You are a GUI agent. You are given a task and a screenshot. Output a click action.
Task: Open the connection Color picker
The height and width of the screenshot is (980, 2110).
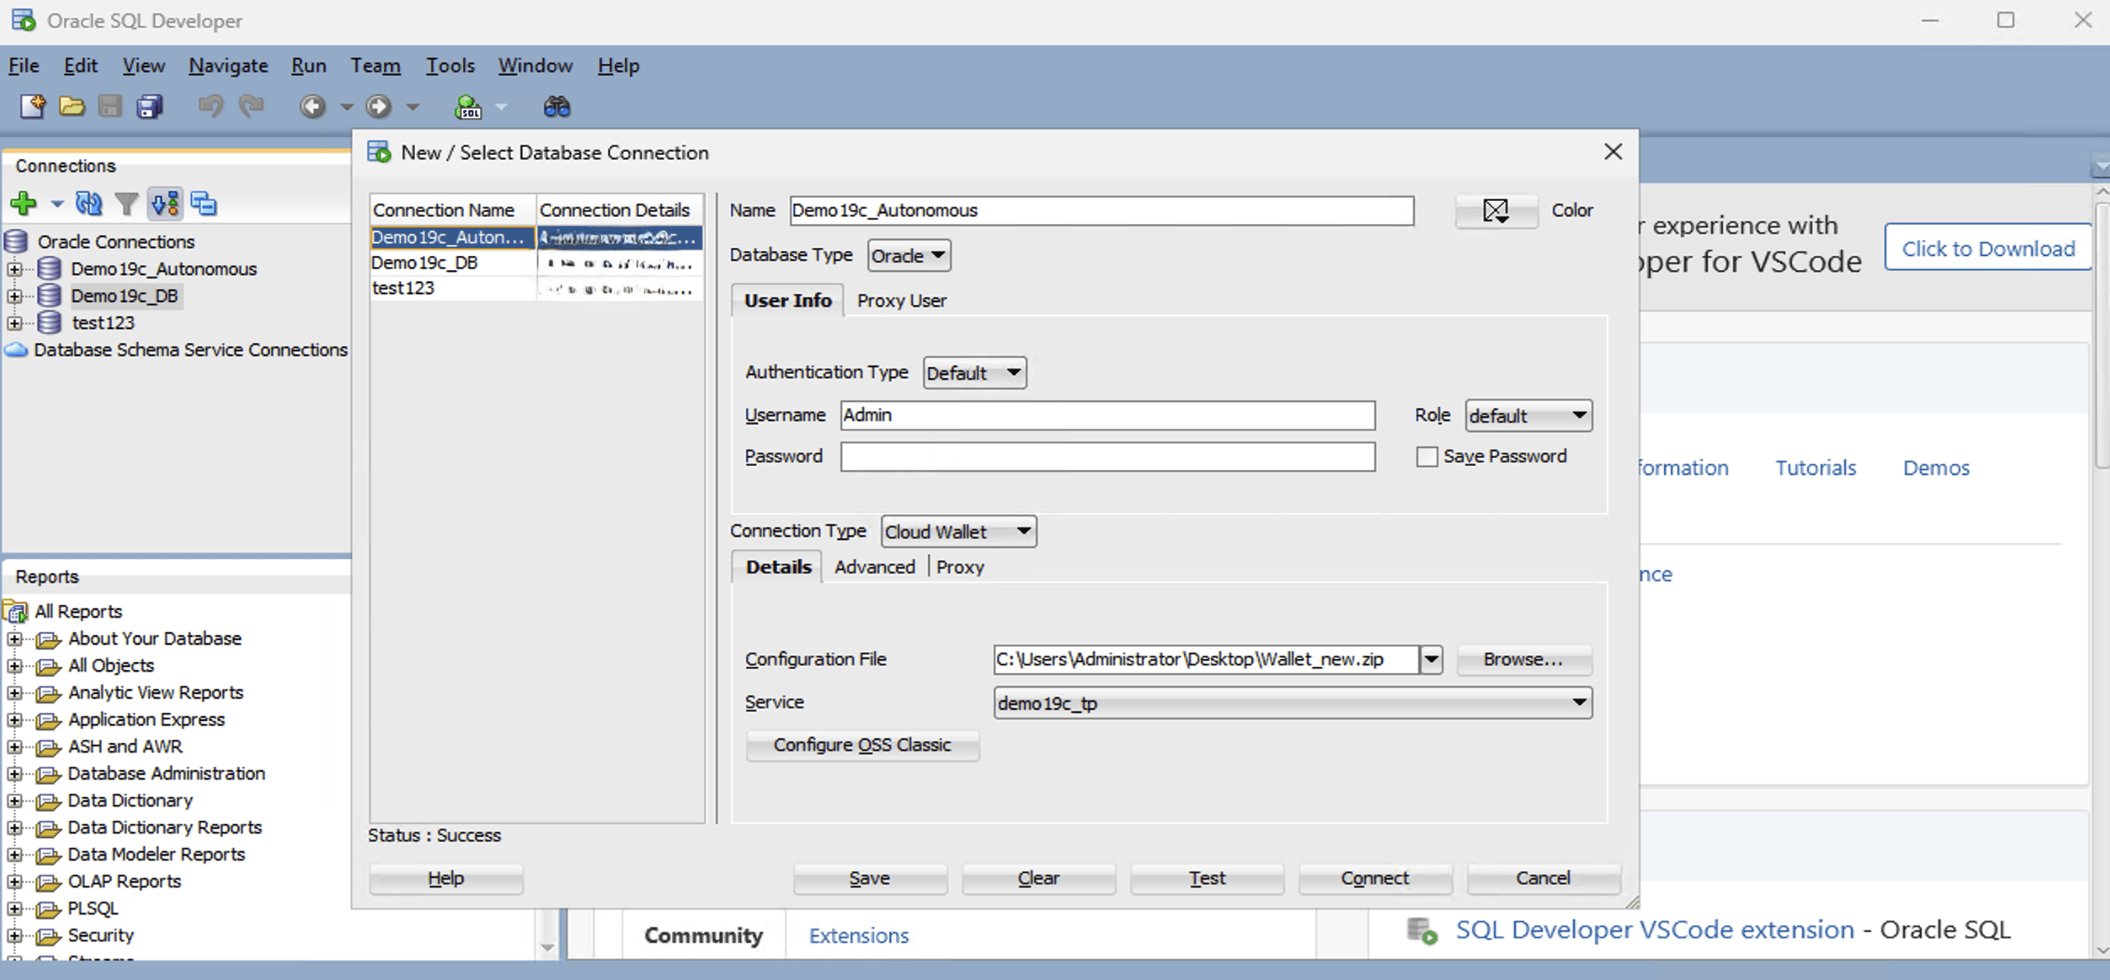tap(1495, 210)
